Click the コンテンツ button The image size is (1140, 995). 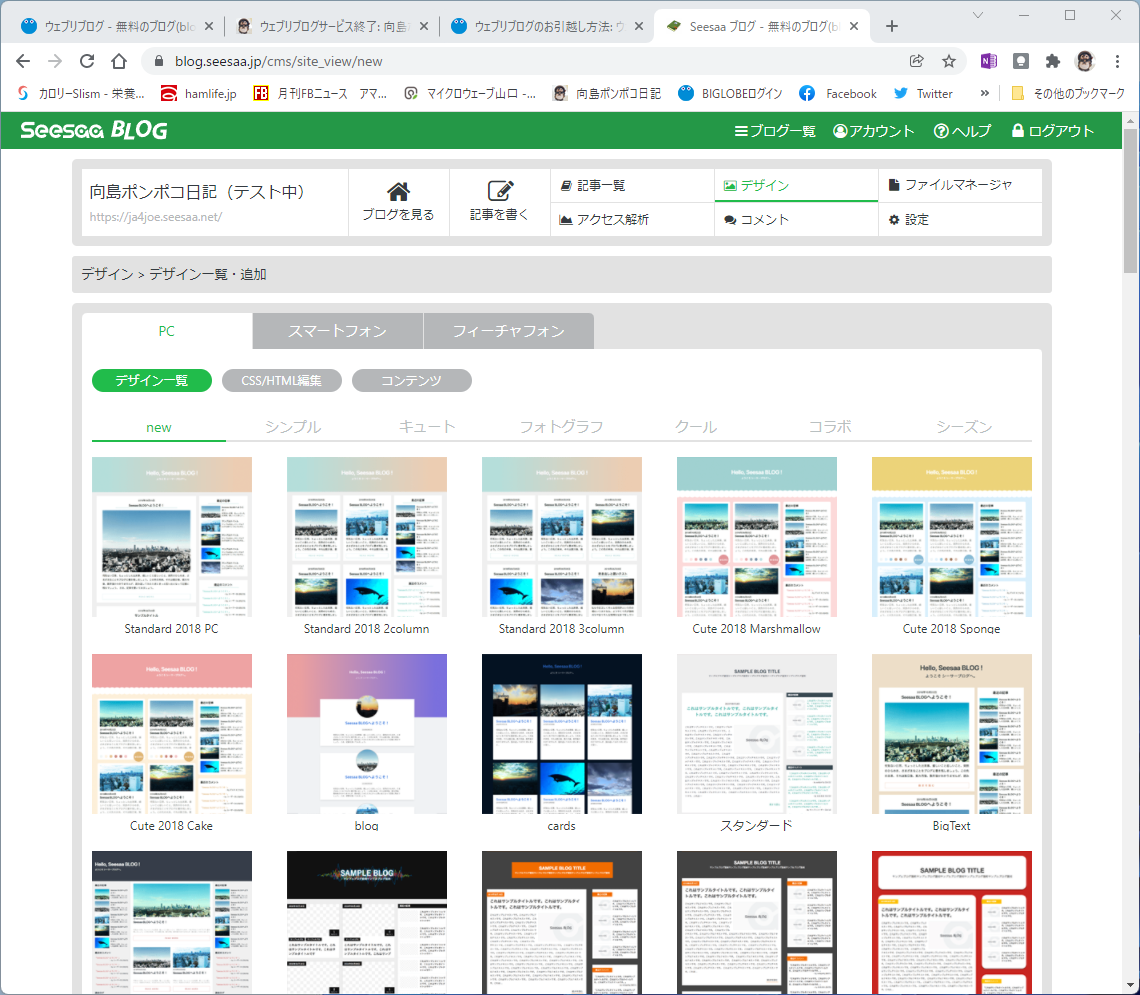[412, 380]
